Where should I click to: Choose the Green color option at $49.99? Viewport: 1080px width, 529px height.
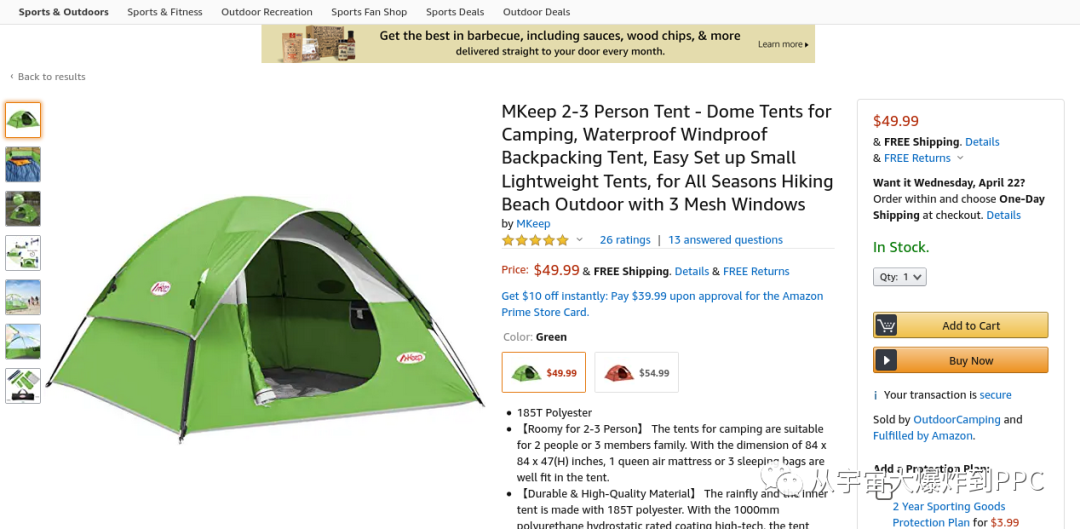(543, 373)
